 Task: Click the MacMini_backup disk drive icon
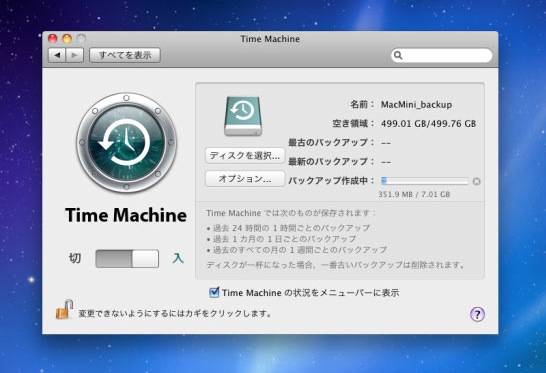tap(243, 116)
